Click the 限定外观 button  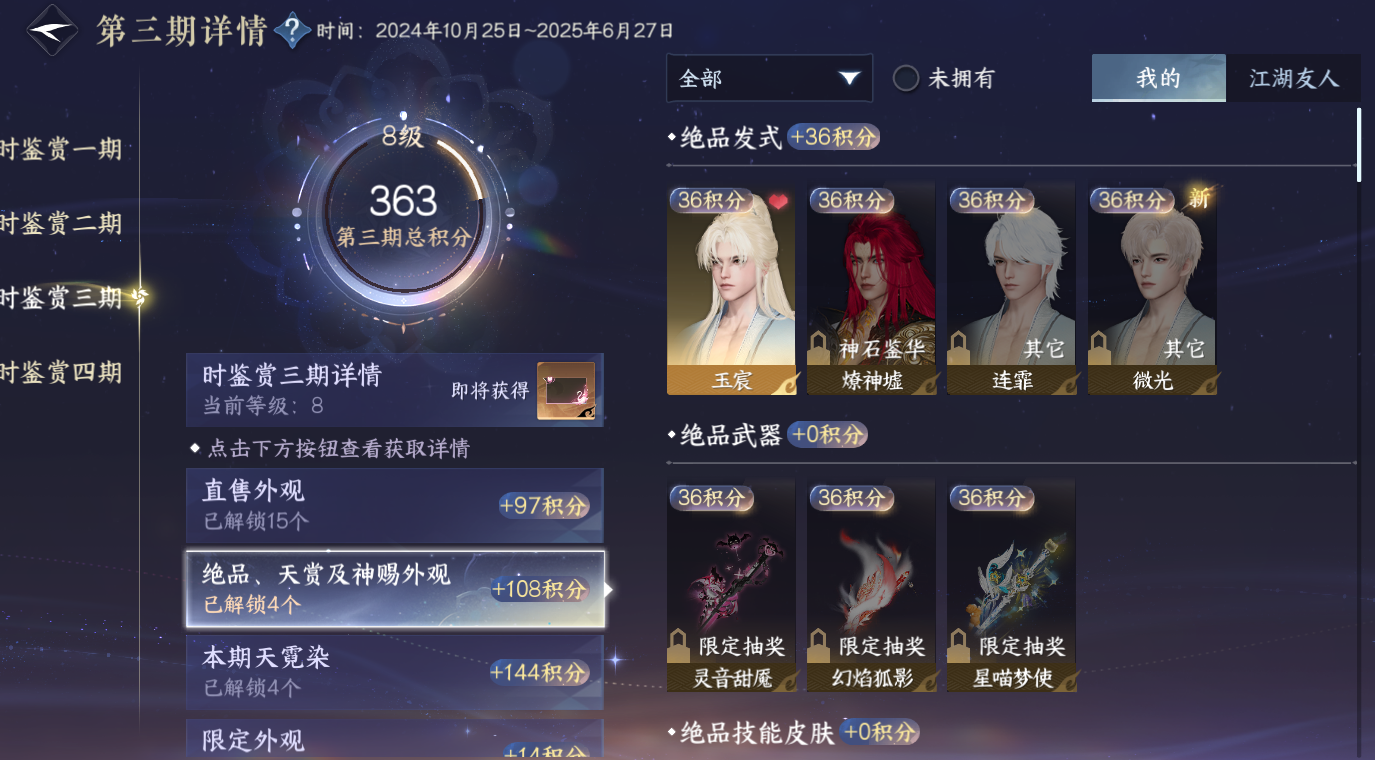395,739
